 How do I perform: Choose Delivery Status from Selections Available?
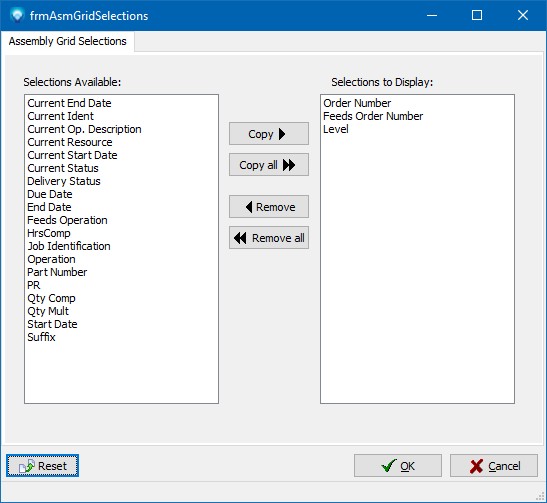click(63, 181)
